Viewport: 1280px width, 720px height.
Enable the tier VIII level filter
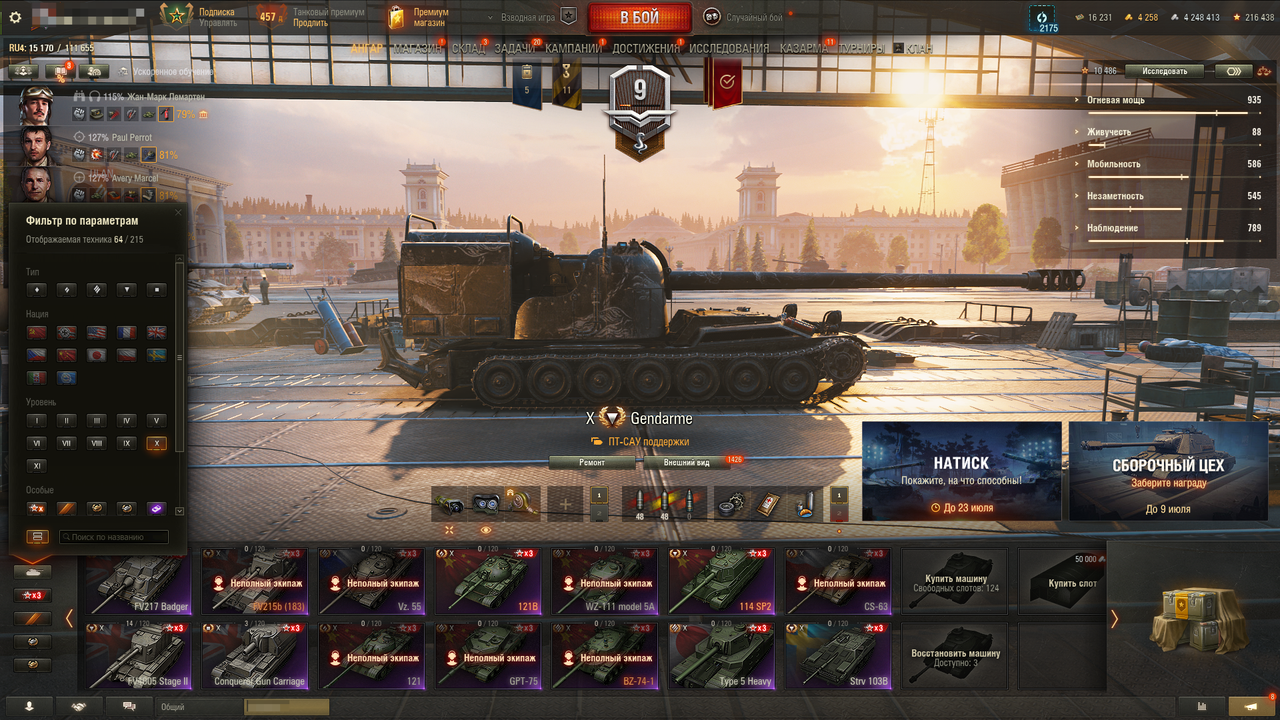coord(97,443)
